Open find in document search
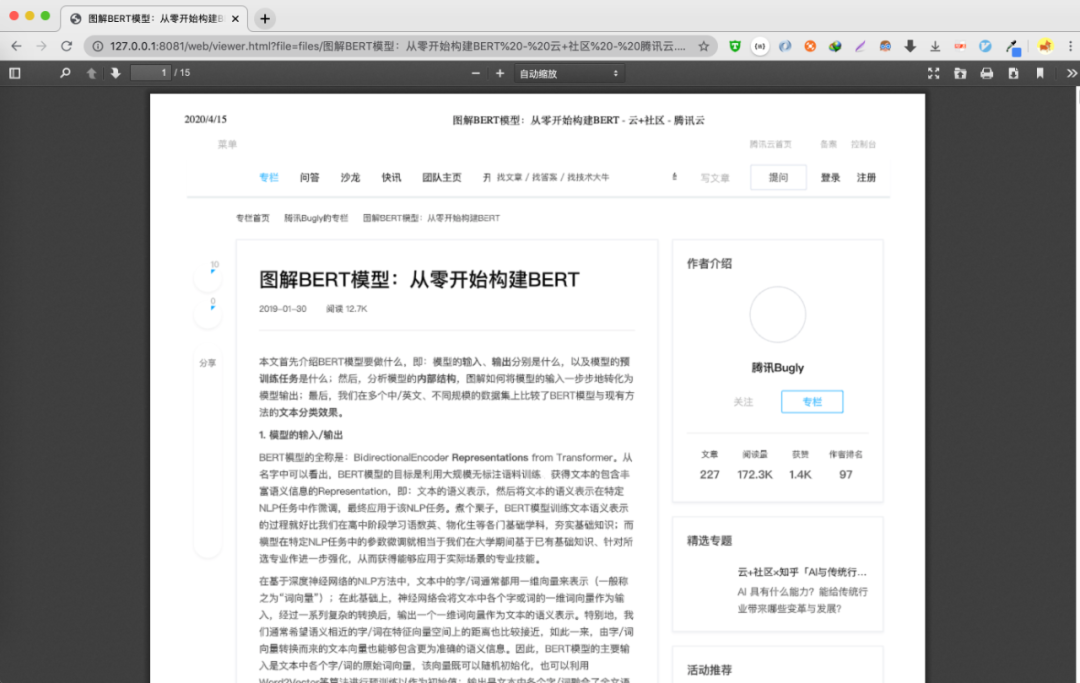1080x683 pixels. (65, 73)
